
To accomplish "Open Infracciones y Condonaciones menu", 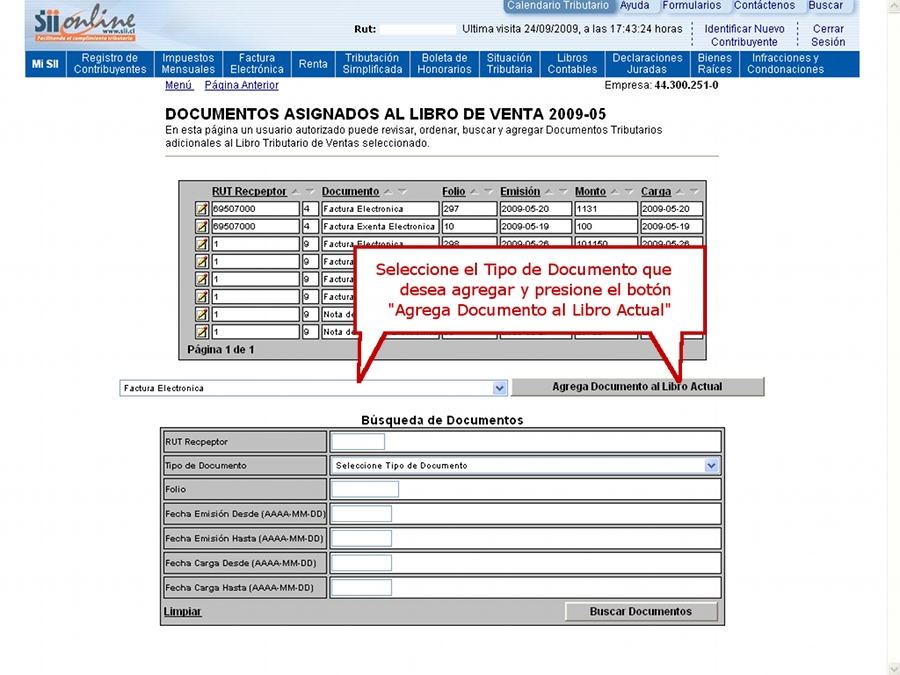I will 785,64.
